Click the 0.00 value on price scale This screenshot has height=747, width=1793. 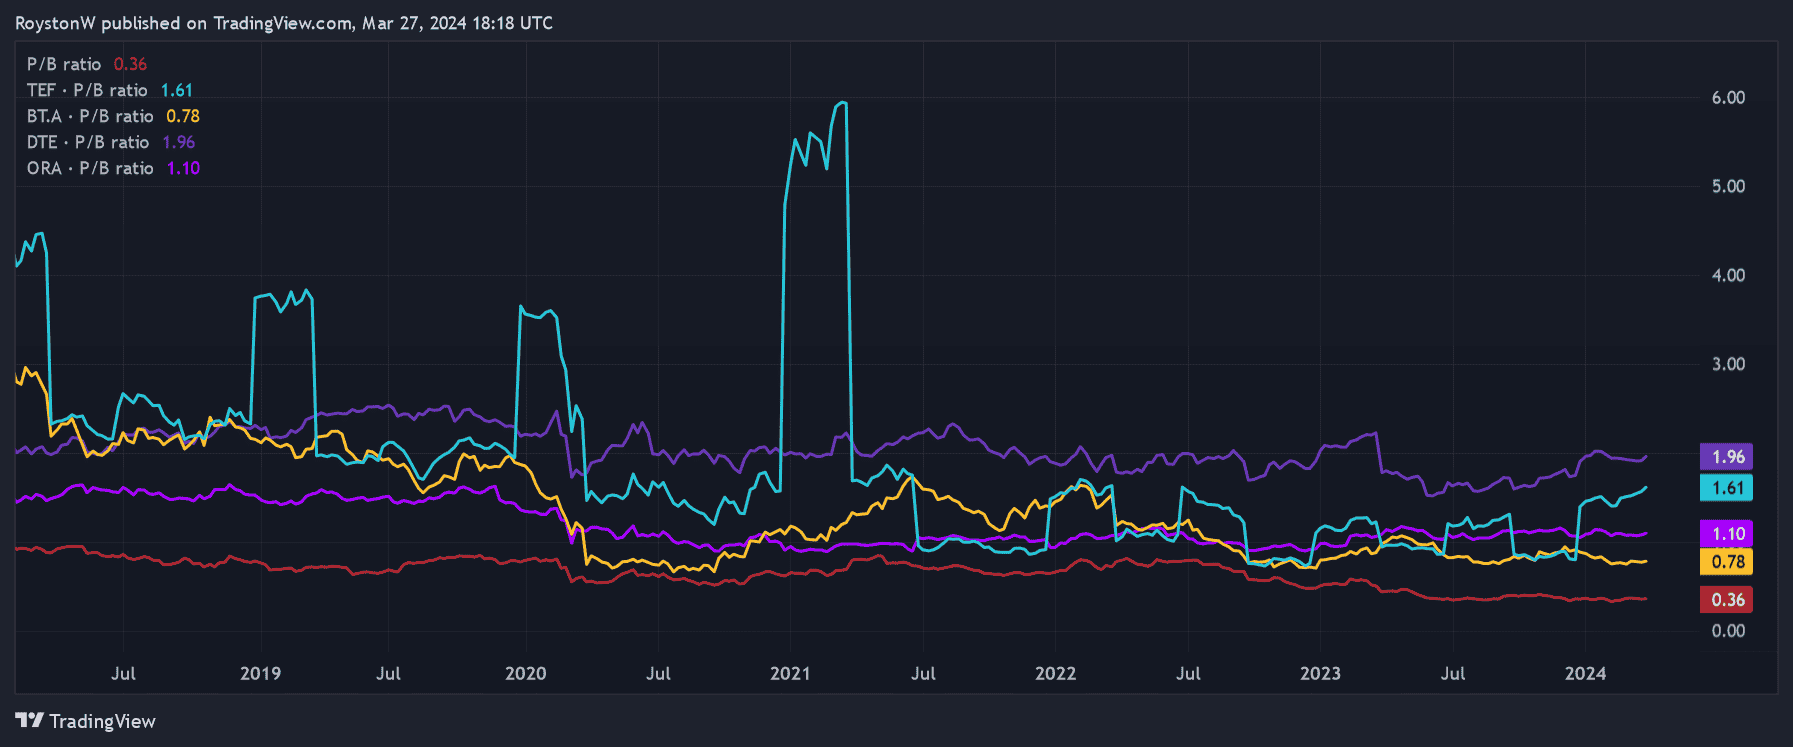click(x=1728, y=631)
